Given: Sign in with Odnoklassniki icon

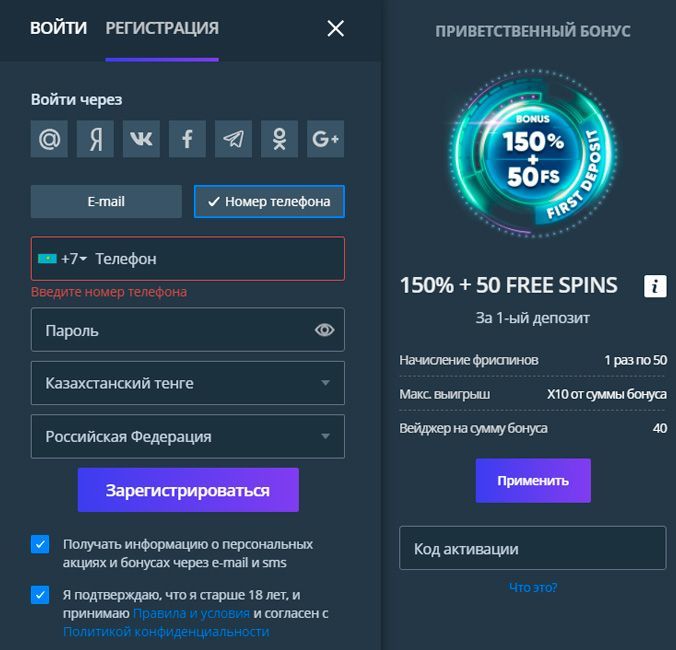Looking at the screenshot, I should click(x=279, y=139).
